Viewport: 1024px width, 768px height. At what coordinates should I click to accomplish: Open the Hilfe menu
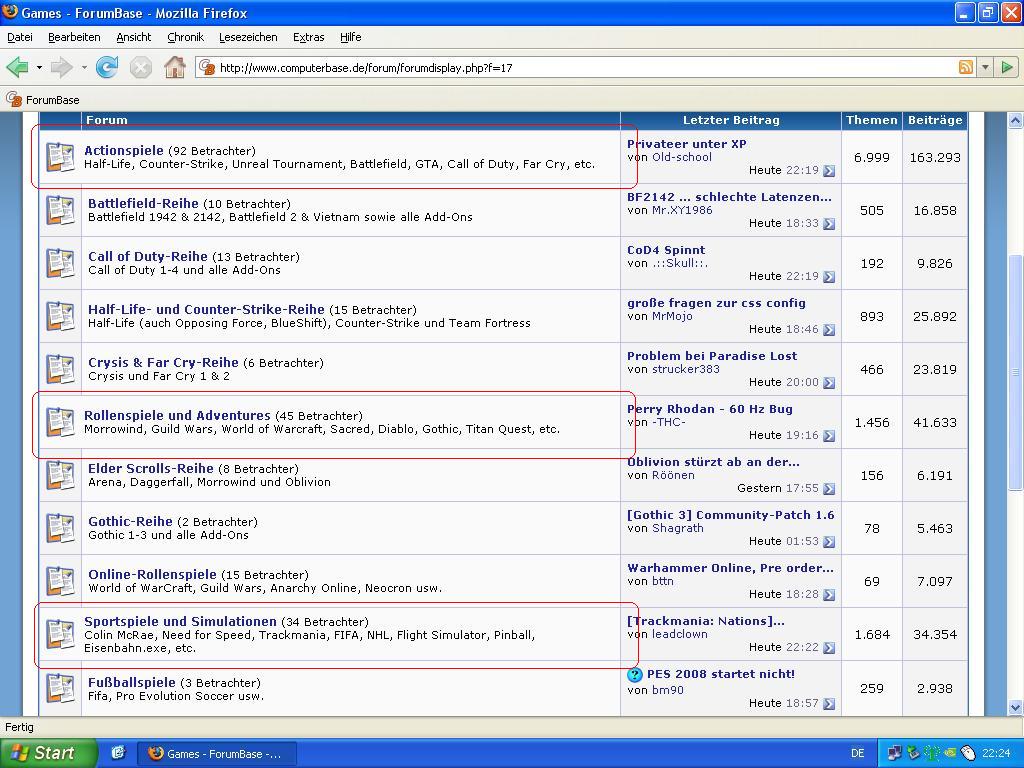click(x=351, y=37)
